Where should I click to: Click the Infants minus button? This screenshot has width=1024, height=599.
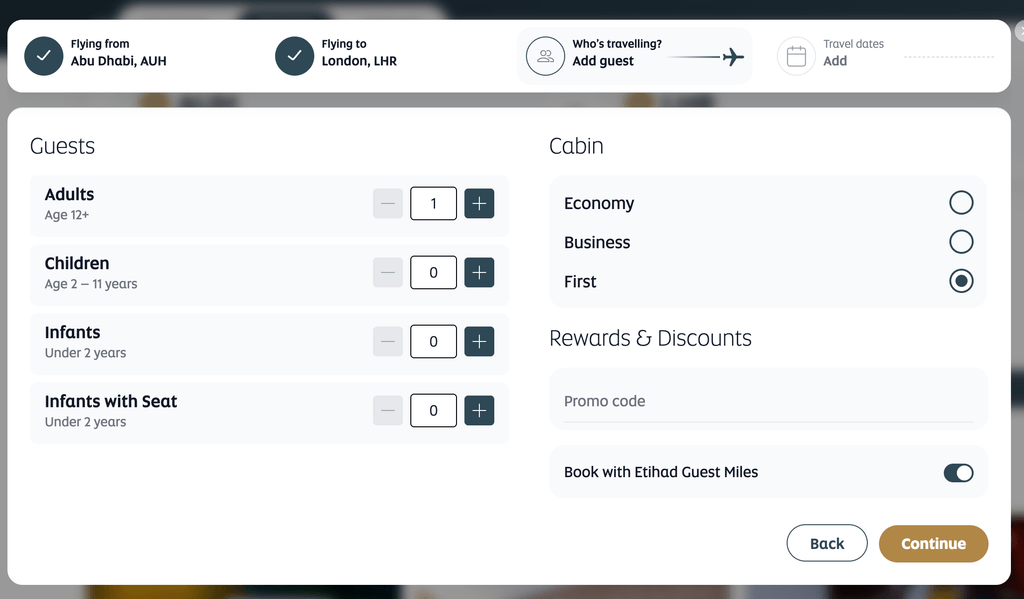[x=387, y=342]
